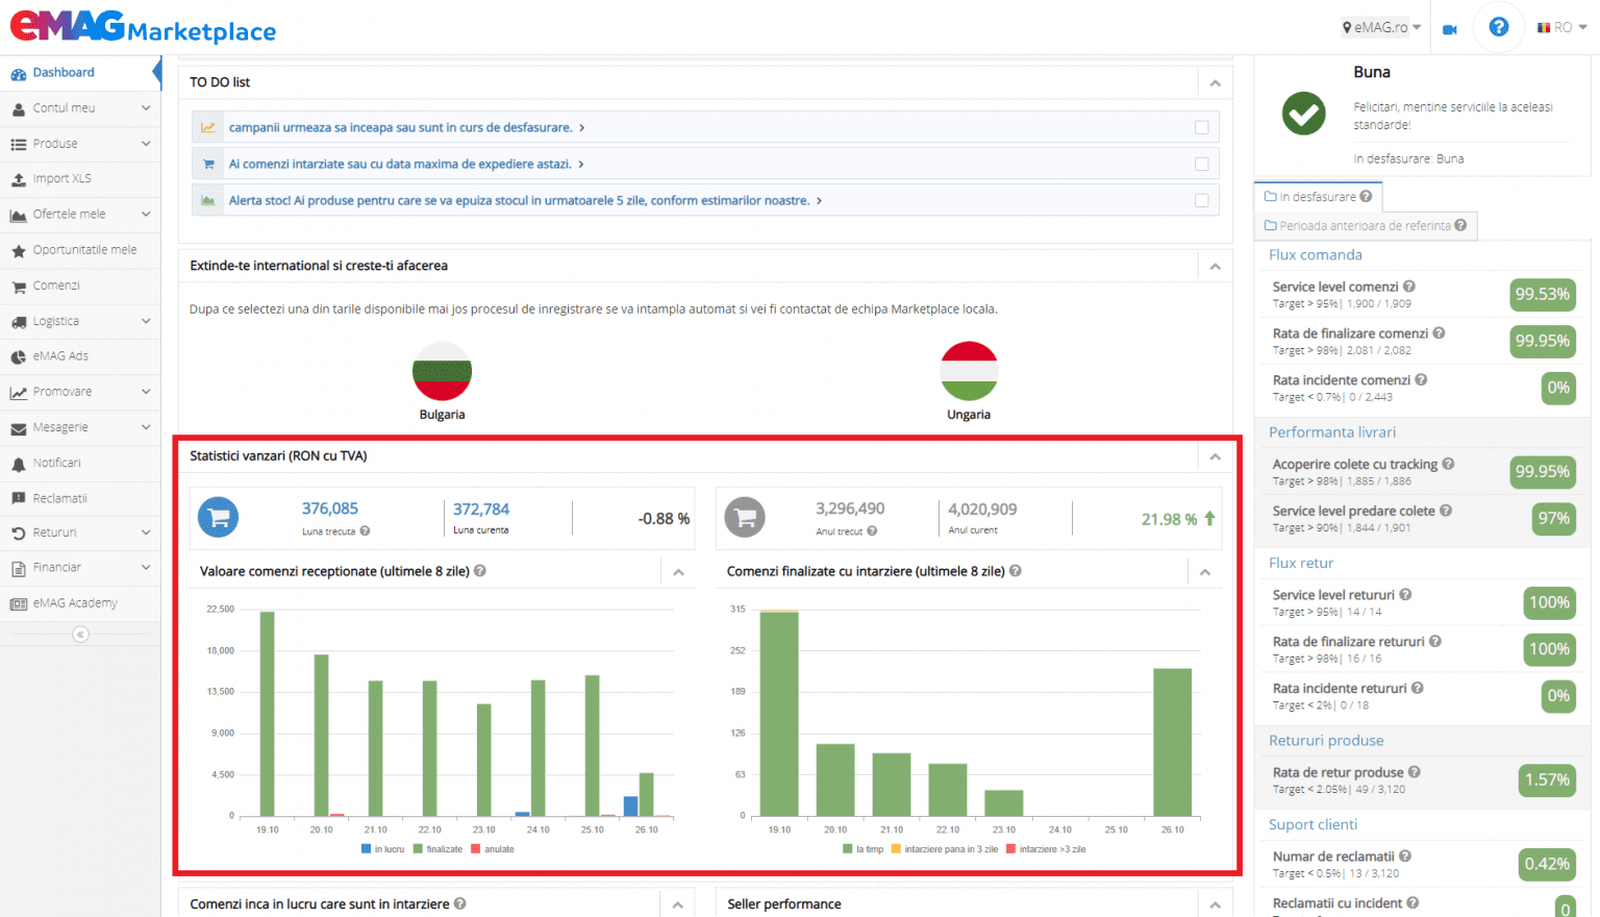Open the eMAG.ro platform dropdown
Viewport: 1600px width, 917px height.
click(x=1381, y=28)
